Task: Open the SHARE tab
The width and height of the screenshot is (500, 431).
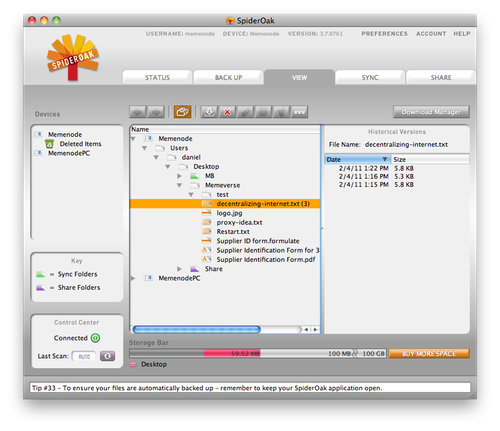Action: pyautogui.click(x=441, y=77)
